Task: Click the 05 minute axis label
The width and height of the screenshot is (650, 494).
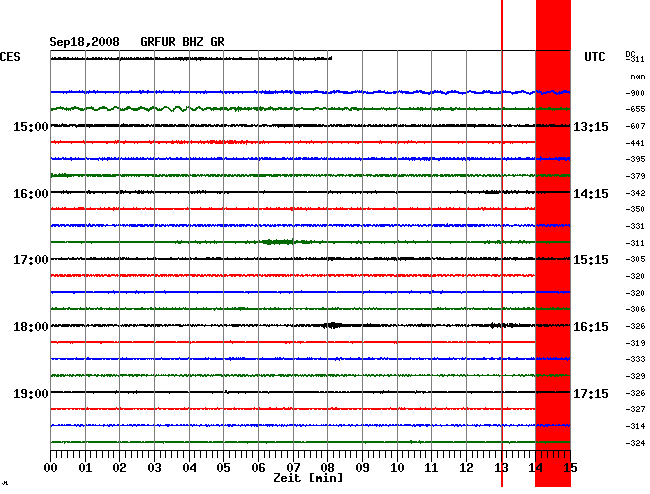Action: coord(223,468)
